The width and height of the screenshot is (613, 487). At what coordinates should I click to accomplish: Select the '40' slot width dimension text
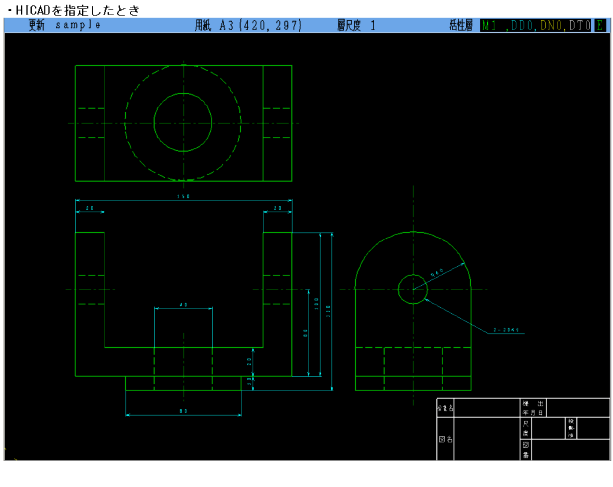(183, 304)
